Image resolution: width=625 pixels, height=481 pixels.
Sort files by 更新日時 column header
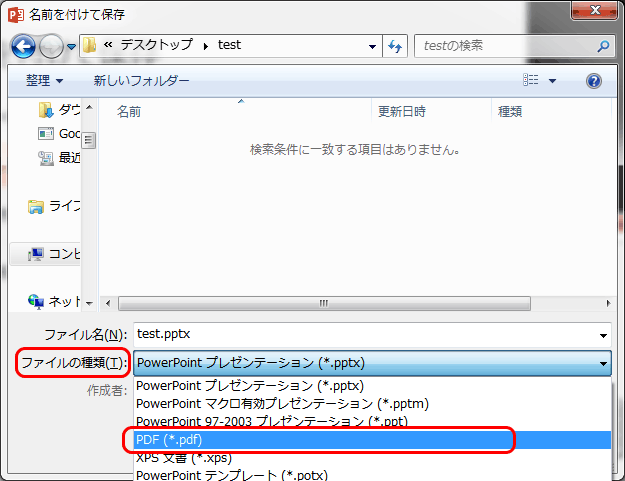click(x=401, y=112)
